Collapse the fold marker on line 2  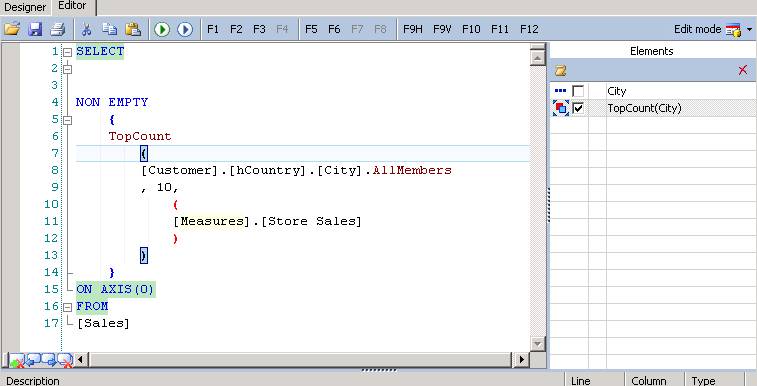68,69
